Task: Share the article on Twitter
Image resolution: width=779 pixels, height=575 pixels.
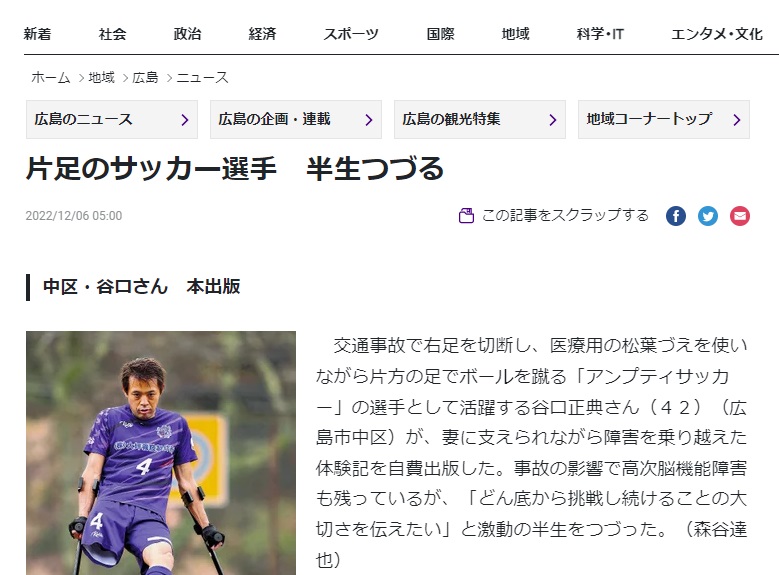Action: point(707,216)
